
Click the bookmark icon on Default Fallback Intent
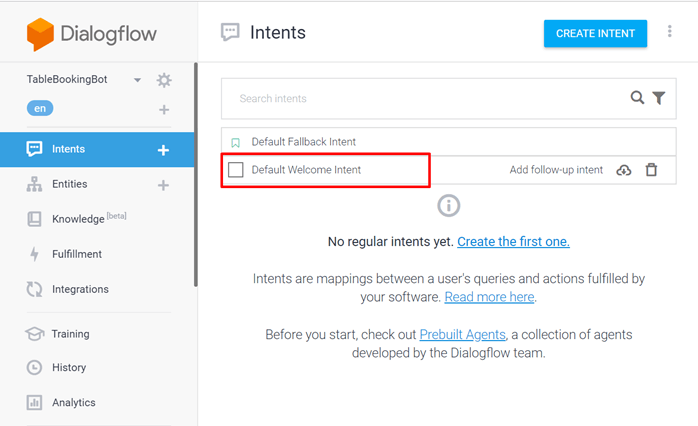pos(235,142)
